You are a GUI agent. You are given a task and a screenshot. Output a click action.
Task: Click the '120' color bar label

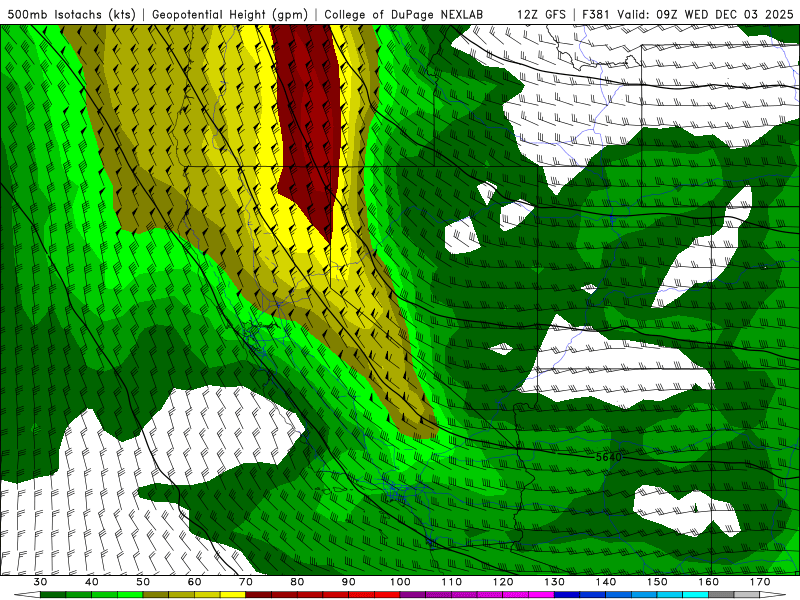503,582
